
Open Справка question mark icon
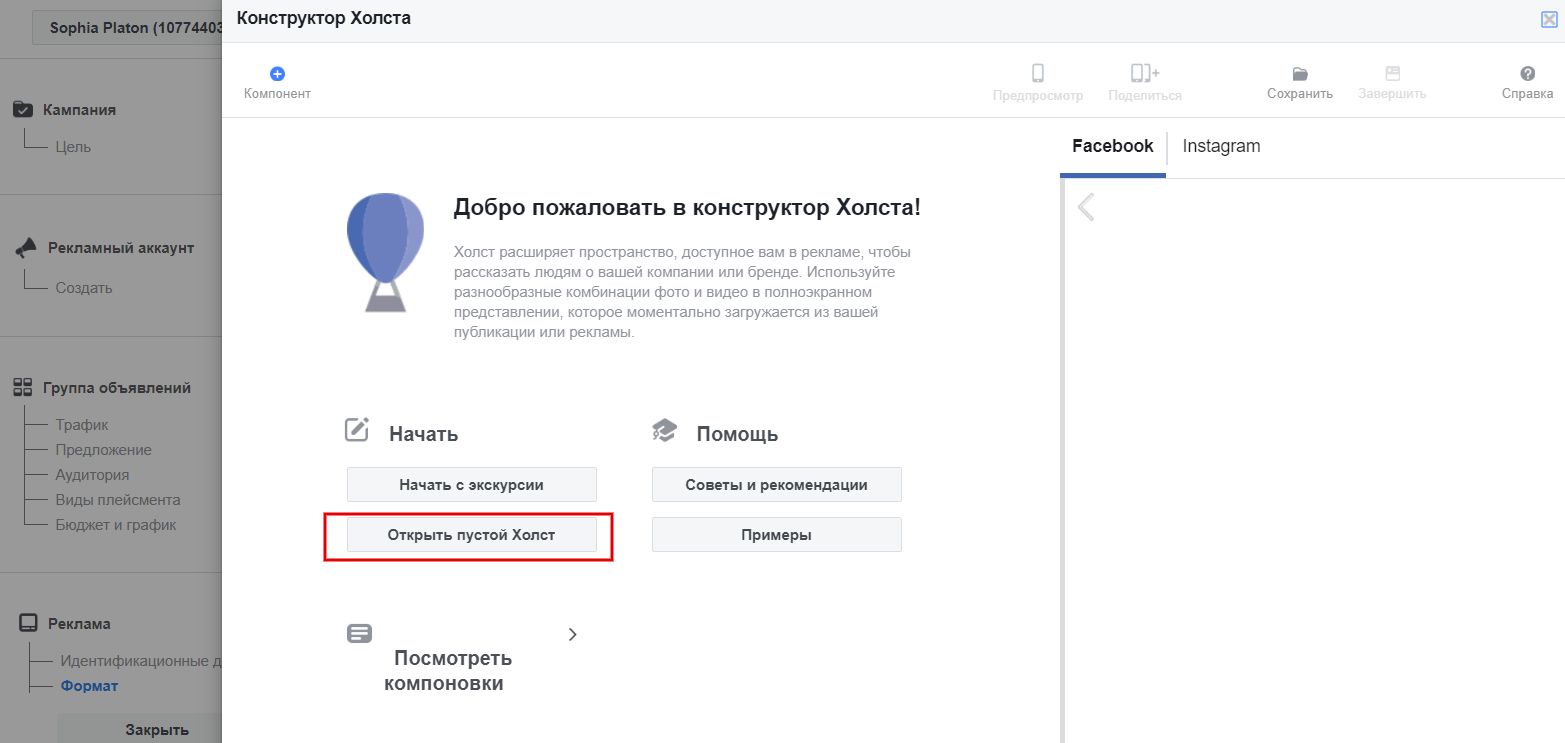click(x=1527, y=74)
